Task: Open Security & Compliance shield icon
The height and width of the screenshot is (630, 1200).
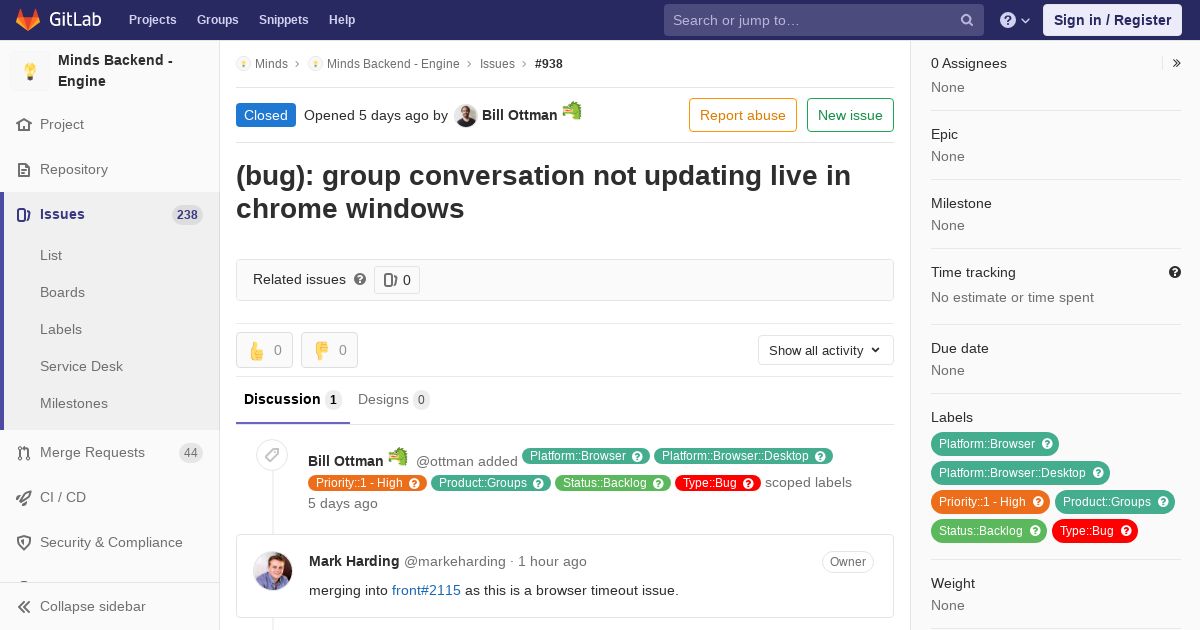Action: tap(24, 543)
